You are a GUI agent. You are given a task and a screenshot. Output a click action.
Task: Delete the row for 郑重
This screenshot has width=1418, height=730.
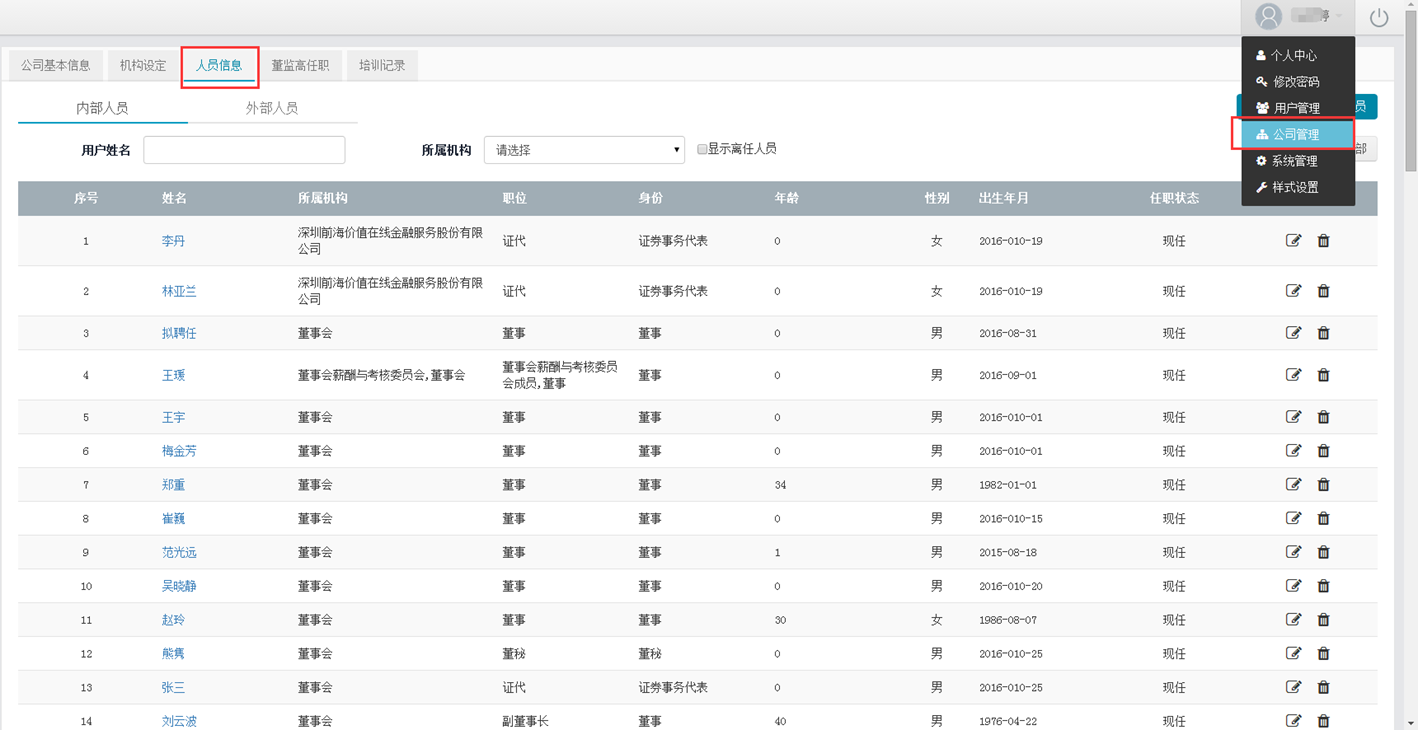[x=1323, y=485]
